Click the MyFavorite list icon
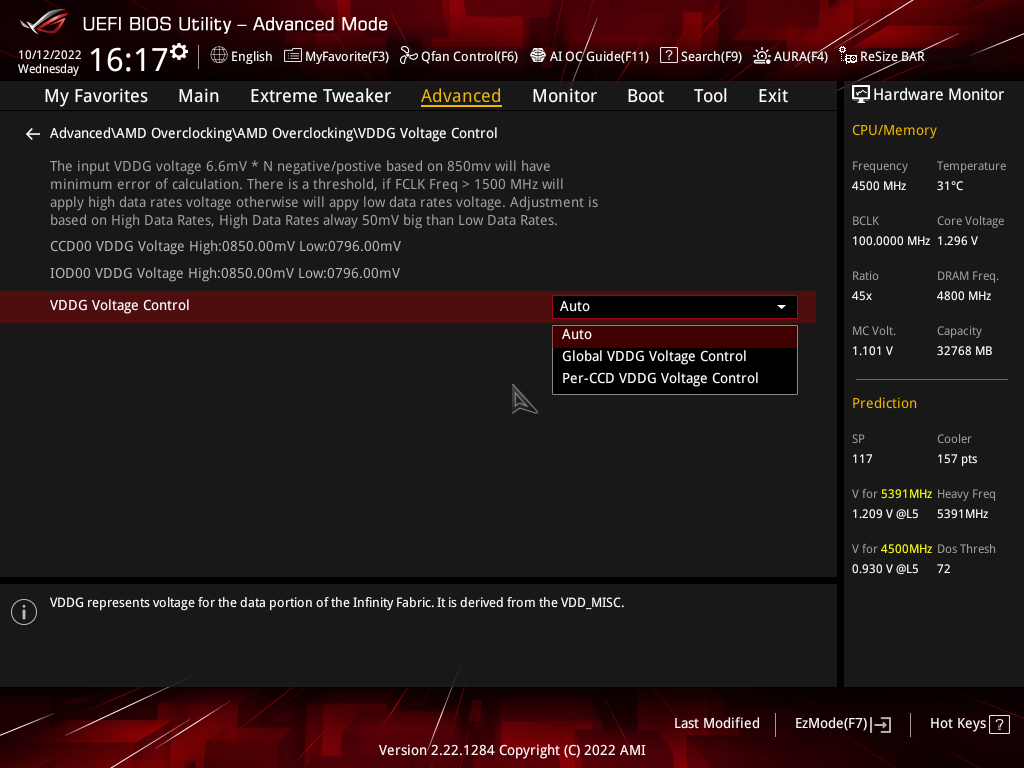The width and height of the screenshot is (1024, 768). point(293,56)
